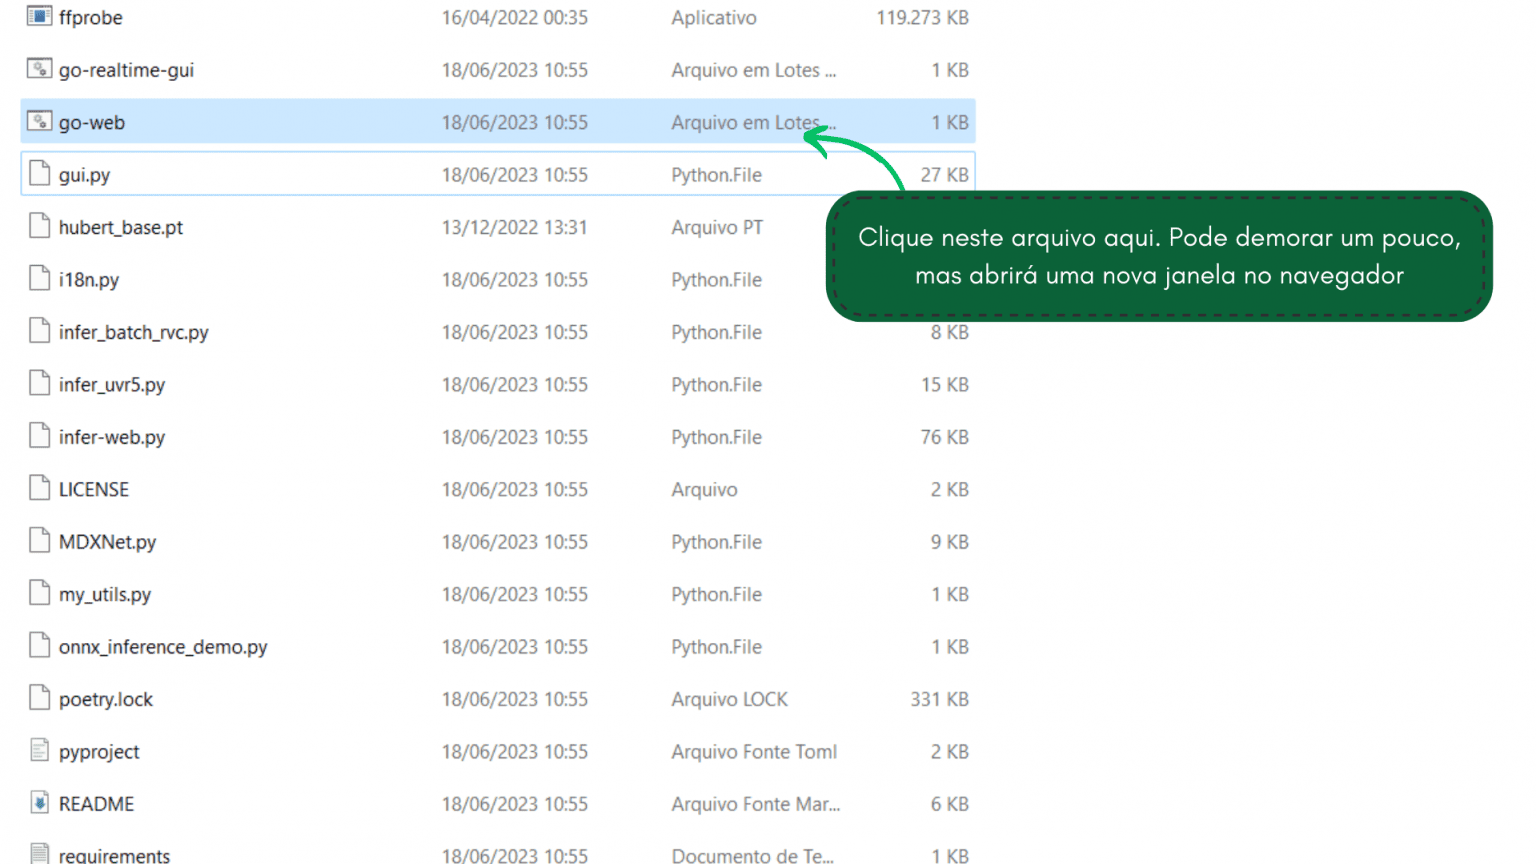Image resolution: width=1536 pixels, height=864 pixels.
Task: Click the infer-web.py file name
Action: click(x=111, y=437)
